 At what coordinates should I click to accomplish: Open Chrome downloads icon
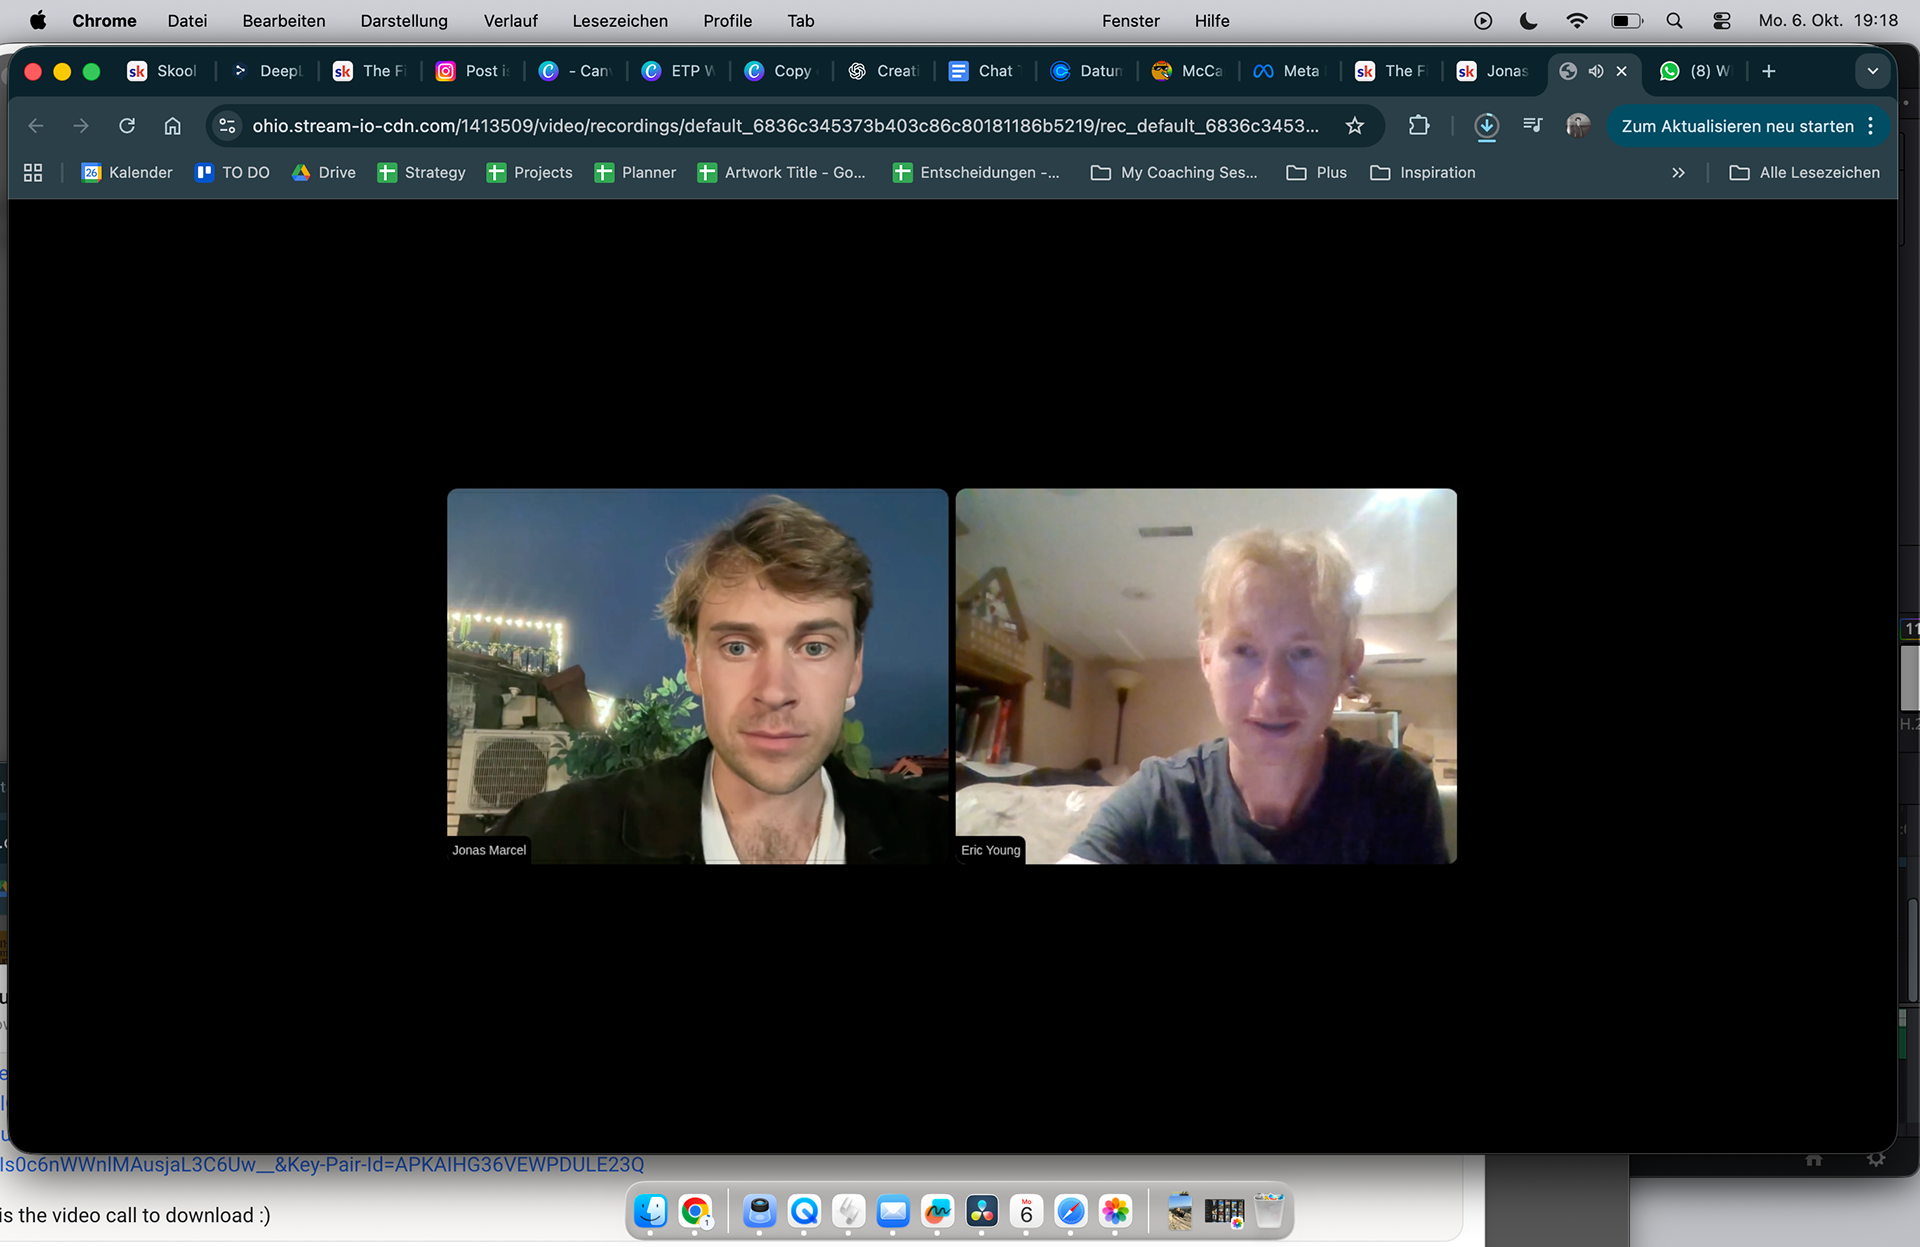click(1487, 126)
